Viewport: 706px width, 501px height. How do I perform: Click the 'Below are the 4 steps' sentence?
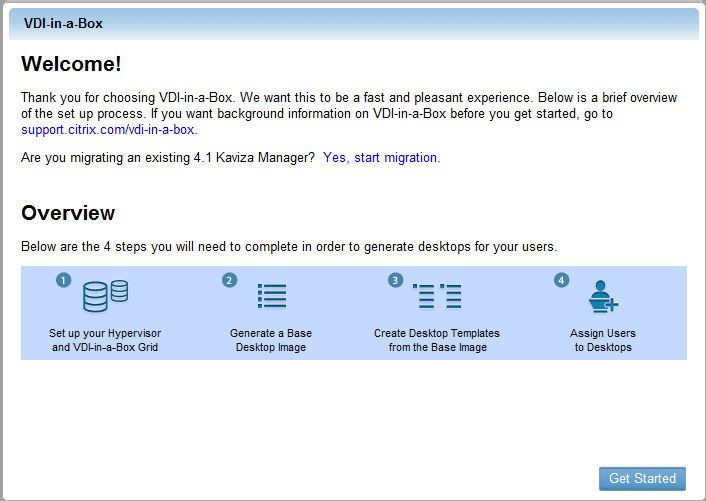[x=289, y=247]
